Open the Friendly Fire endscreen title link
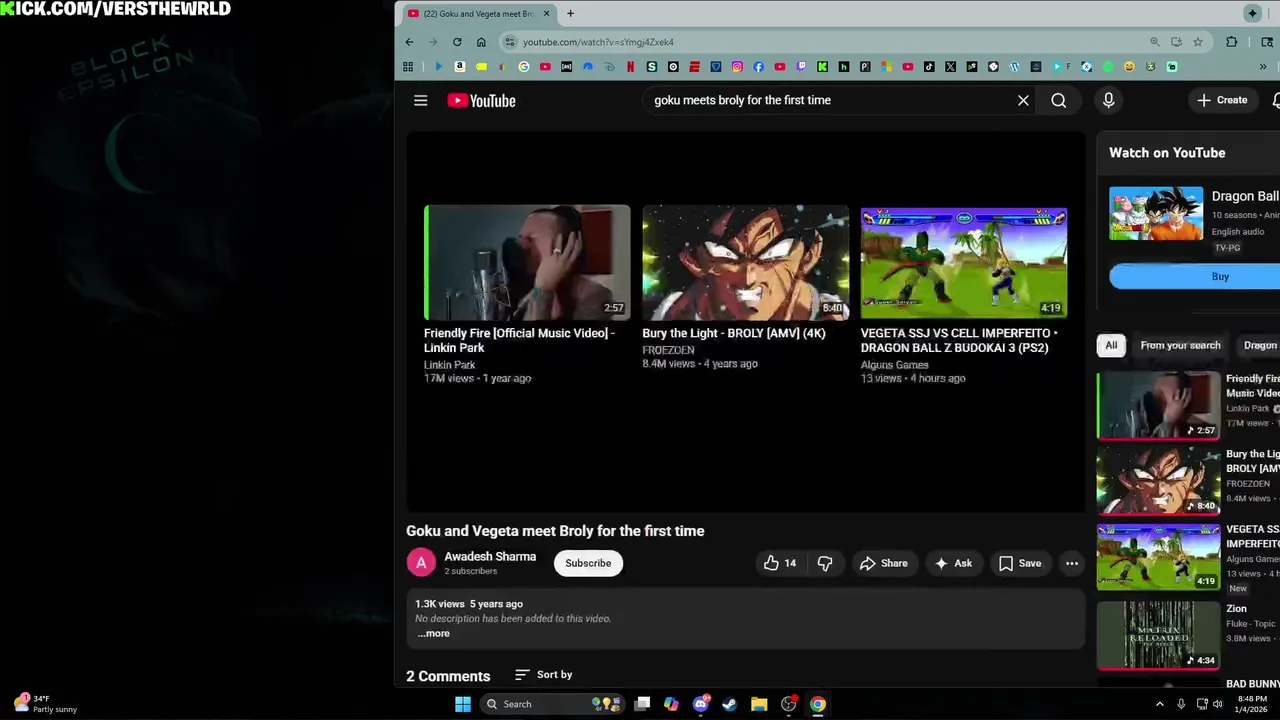The image size is (1280, 720). (x=519, y=340)
